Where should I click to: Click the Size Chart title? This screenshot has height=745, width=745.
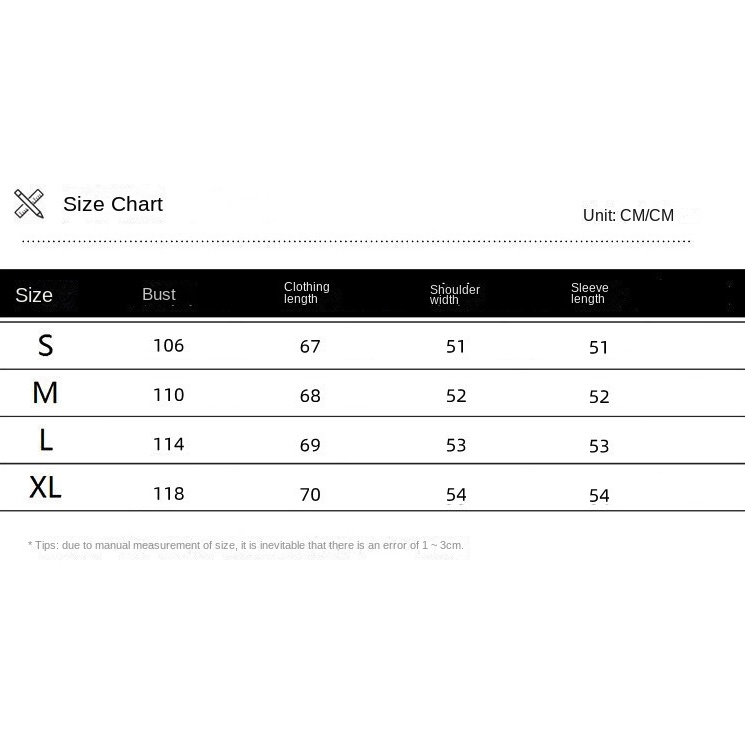coord(113,204)
